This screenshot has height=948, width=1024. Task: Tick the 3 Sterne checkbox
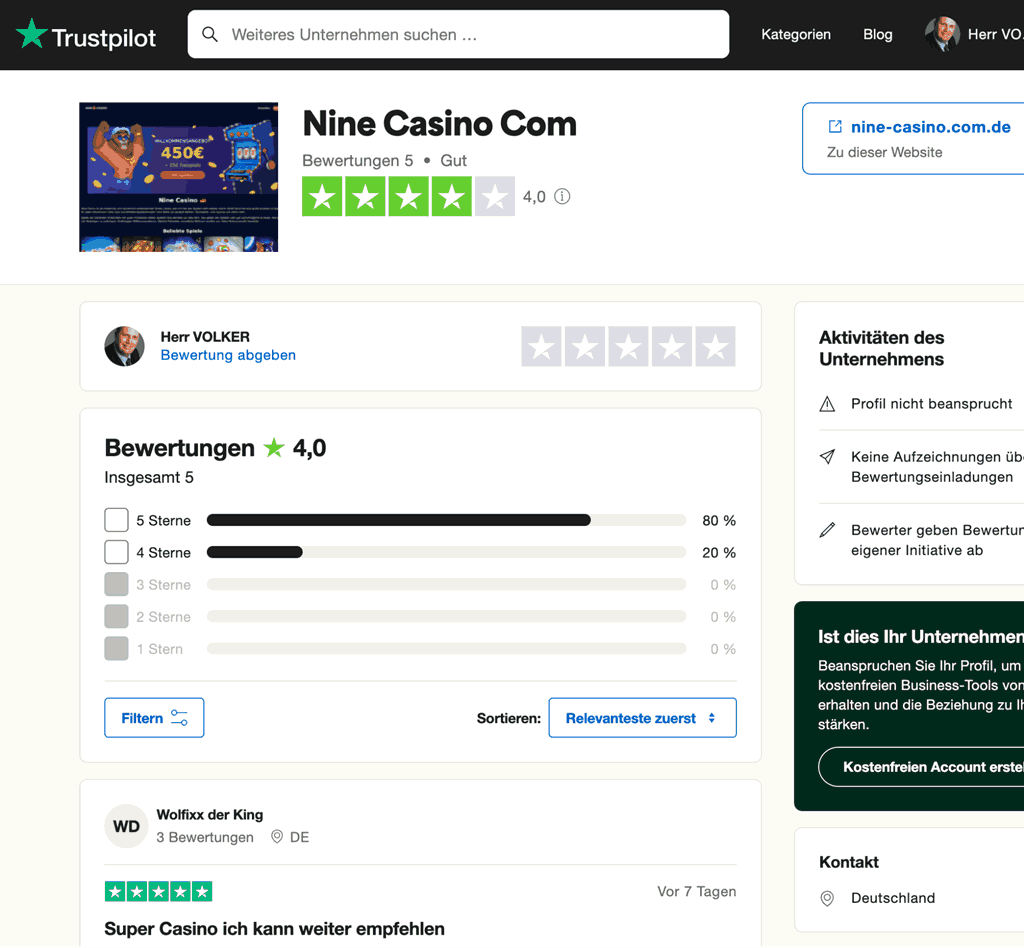(116, 584)
